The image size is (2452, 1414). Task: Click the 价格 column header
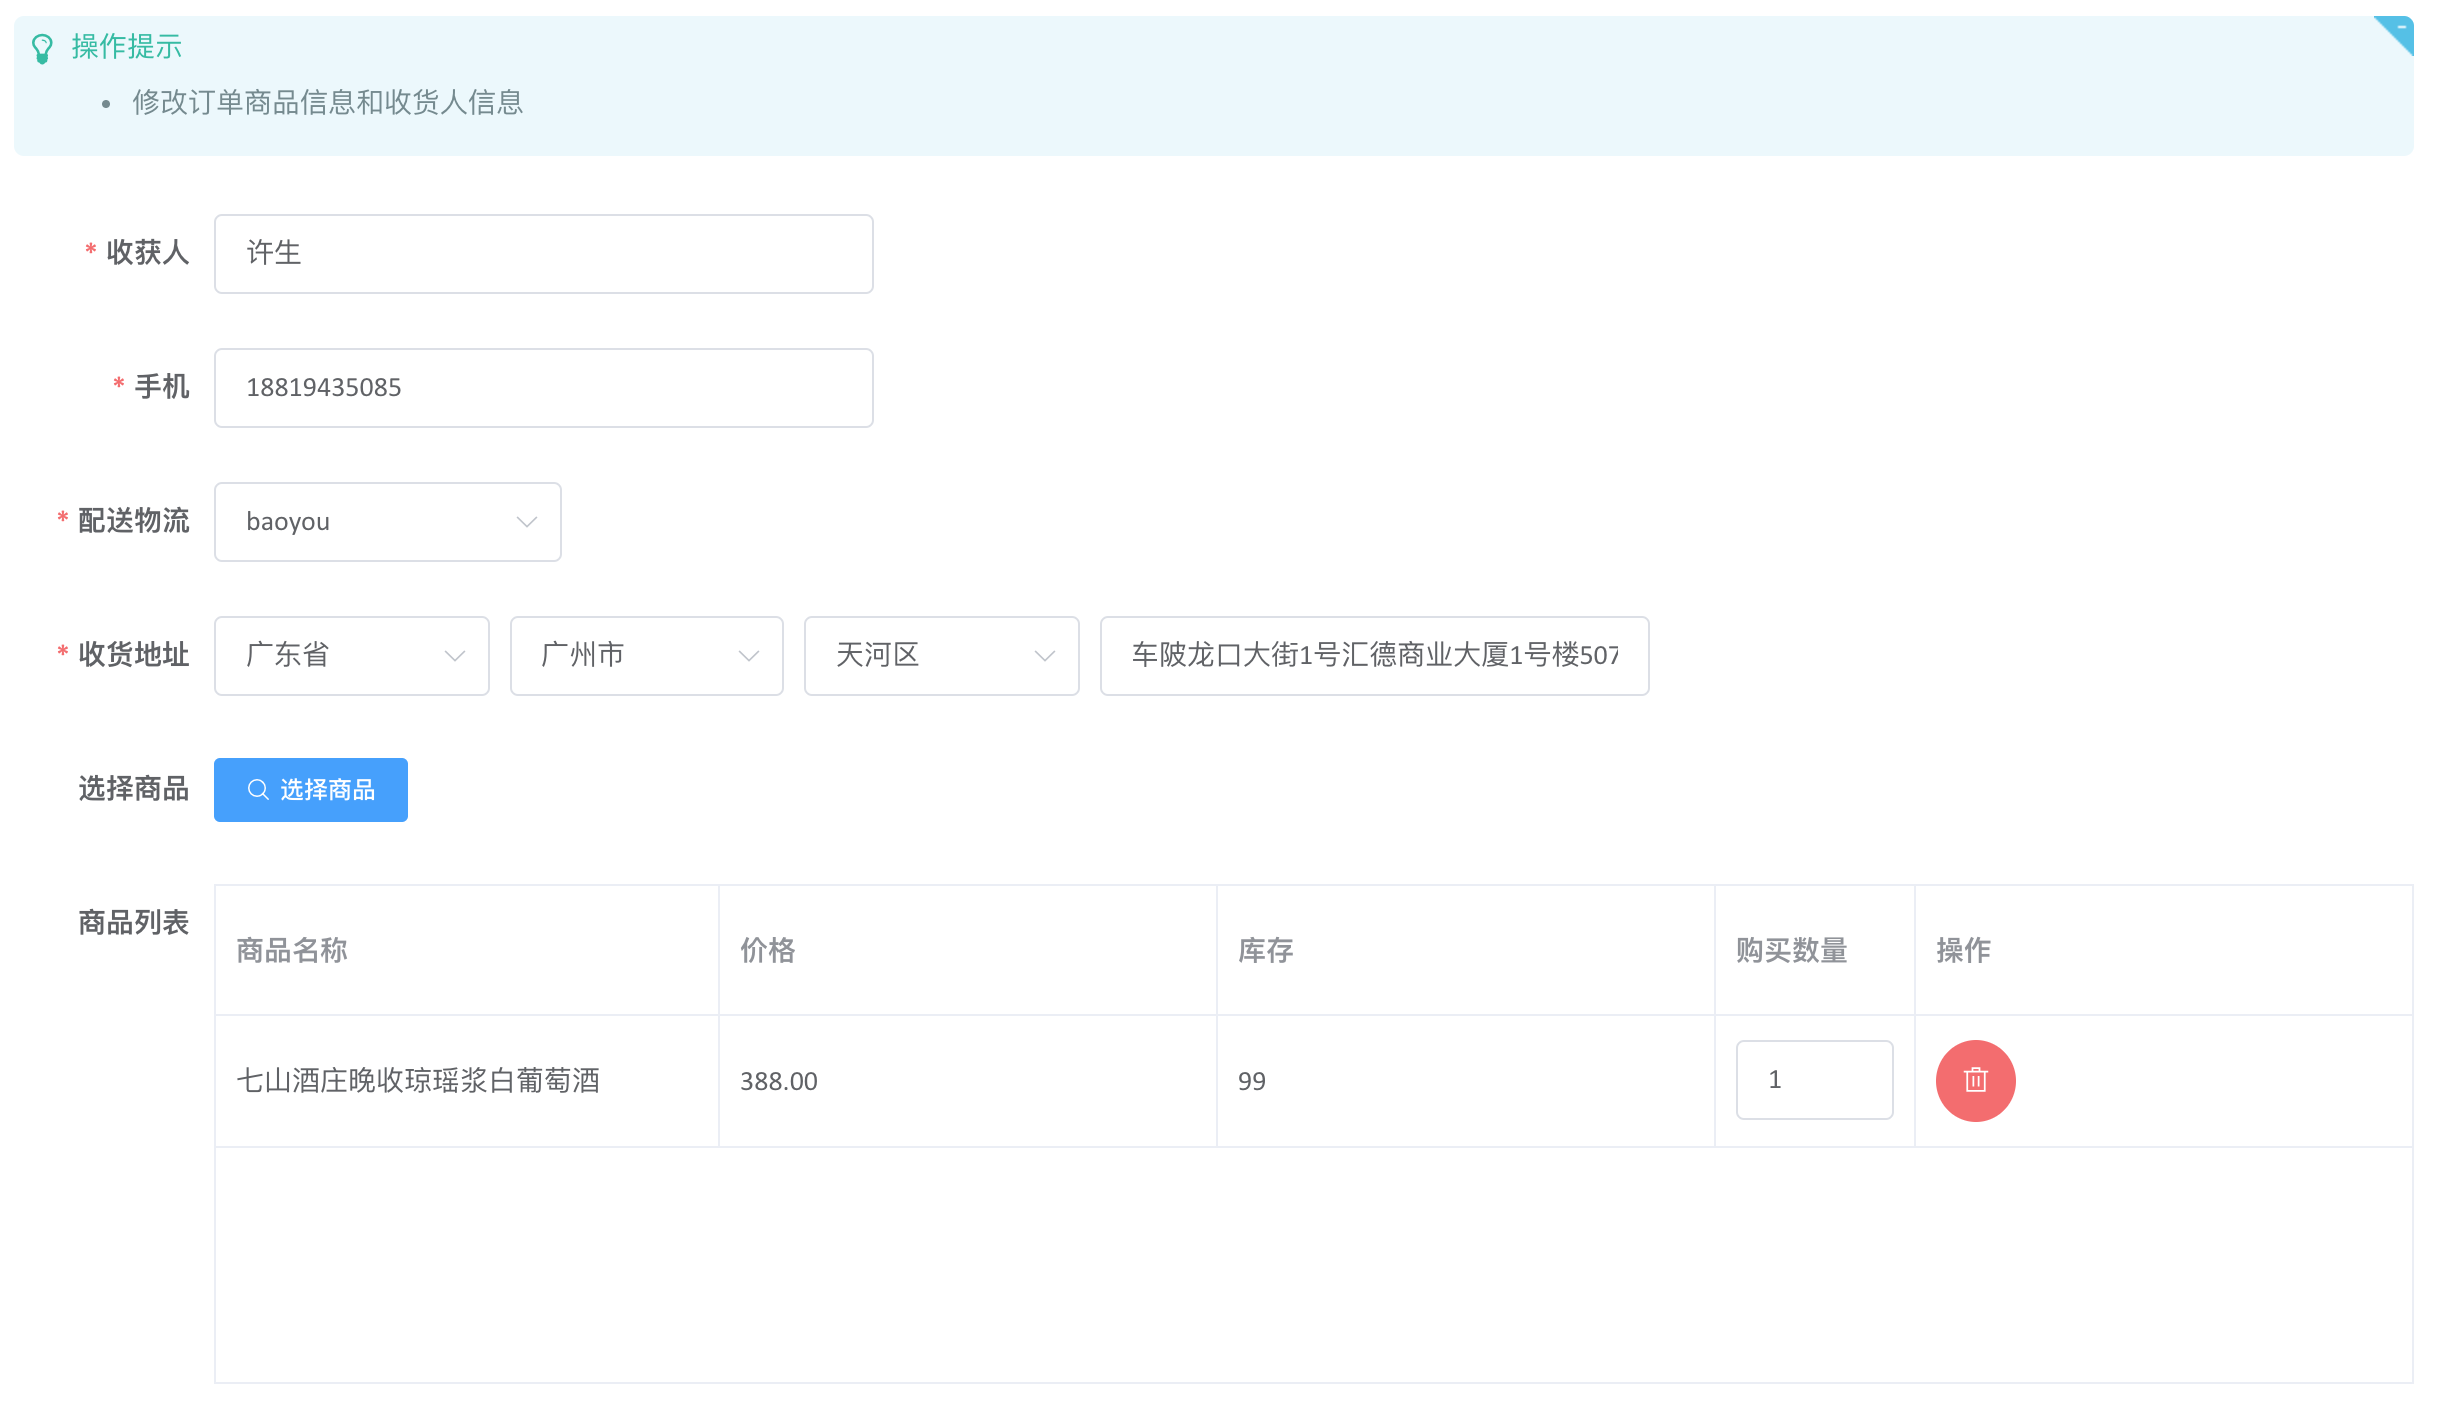coord(767,950)
